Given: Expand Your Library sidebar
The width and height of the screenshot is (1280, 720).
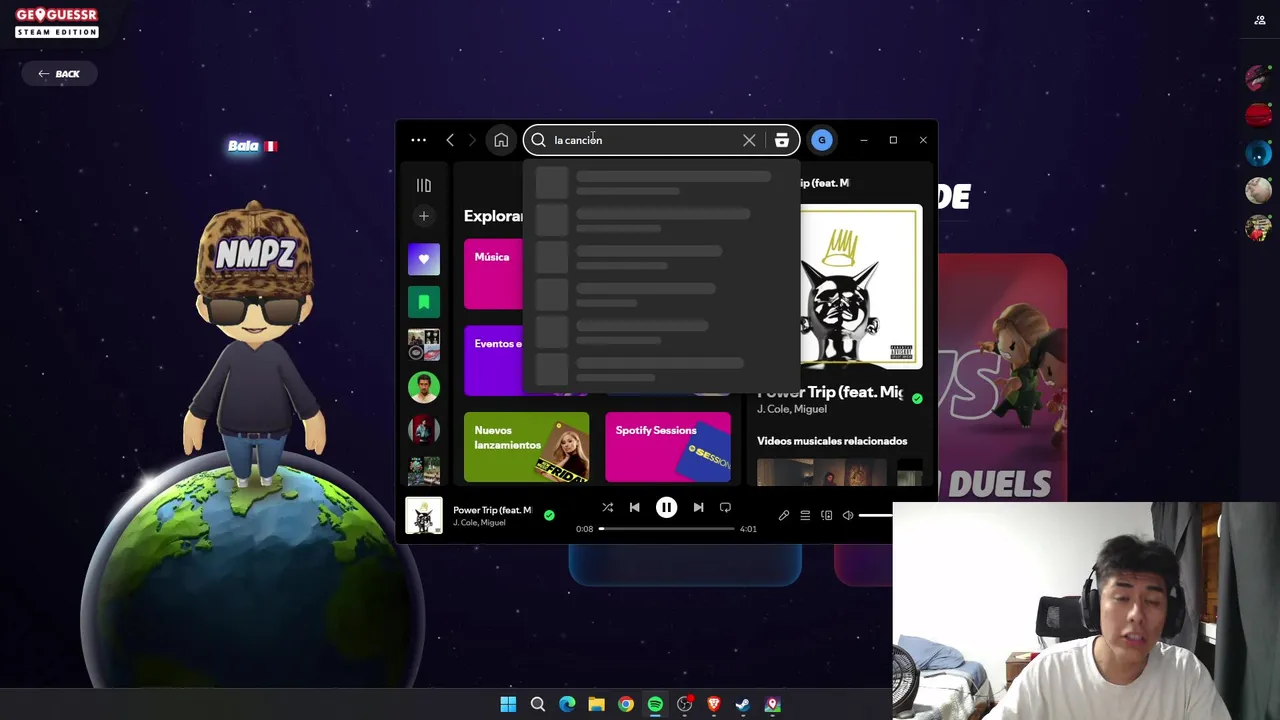Looking at the screenshot, I should tap(423, 185).
